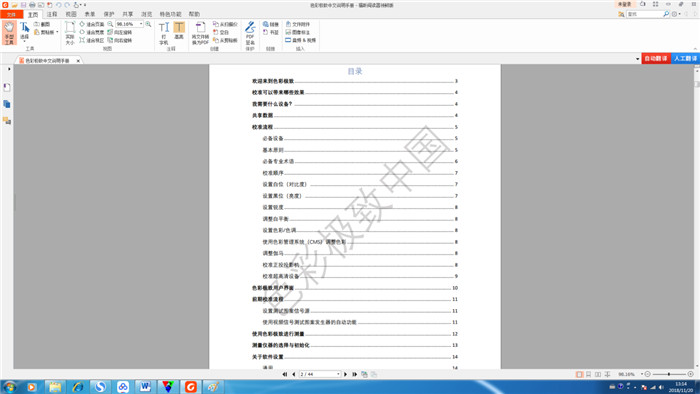This screenshot has width=700, height=394.
Task: Activate the Typewriter (打字机) tool
Action: (x=164, y=33)
